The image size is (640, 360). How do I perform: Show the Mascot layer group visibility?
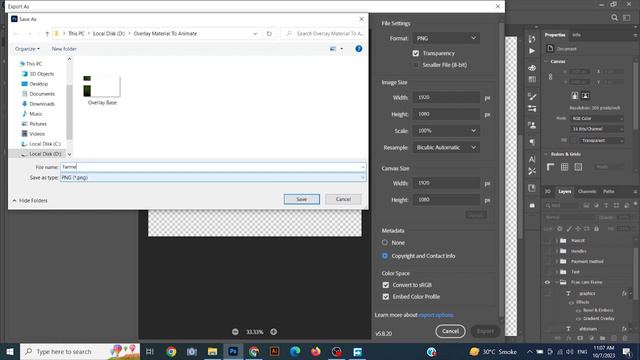(547, 240)
